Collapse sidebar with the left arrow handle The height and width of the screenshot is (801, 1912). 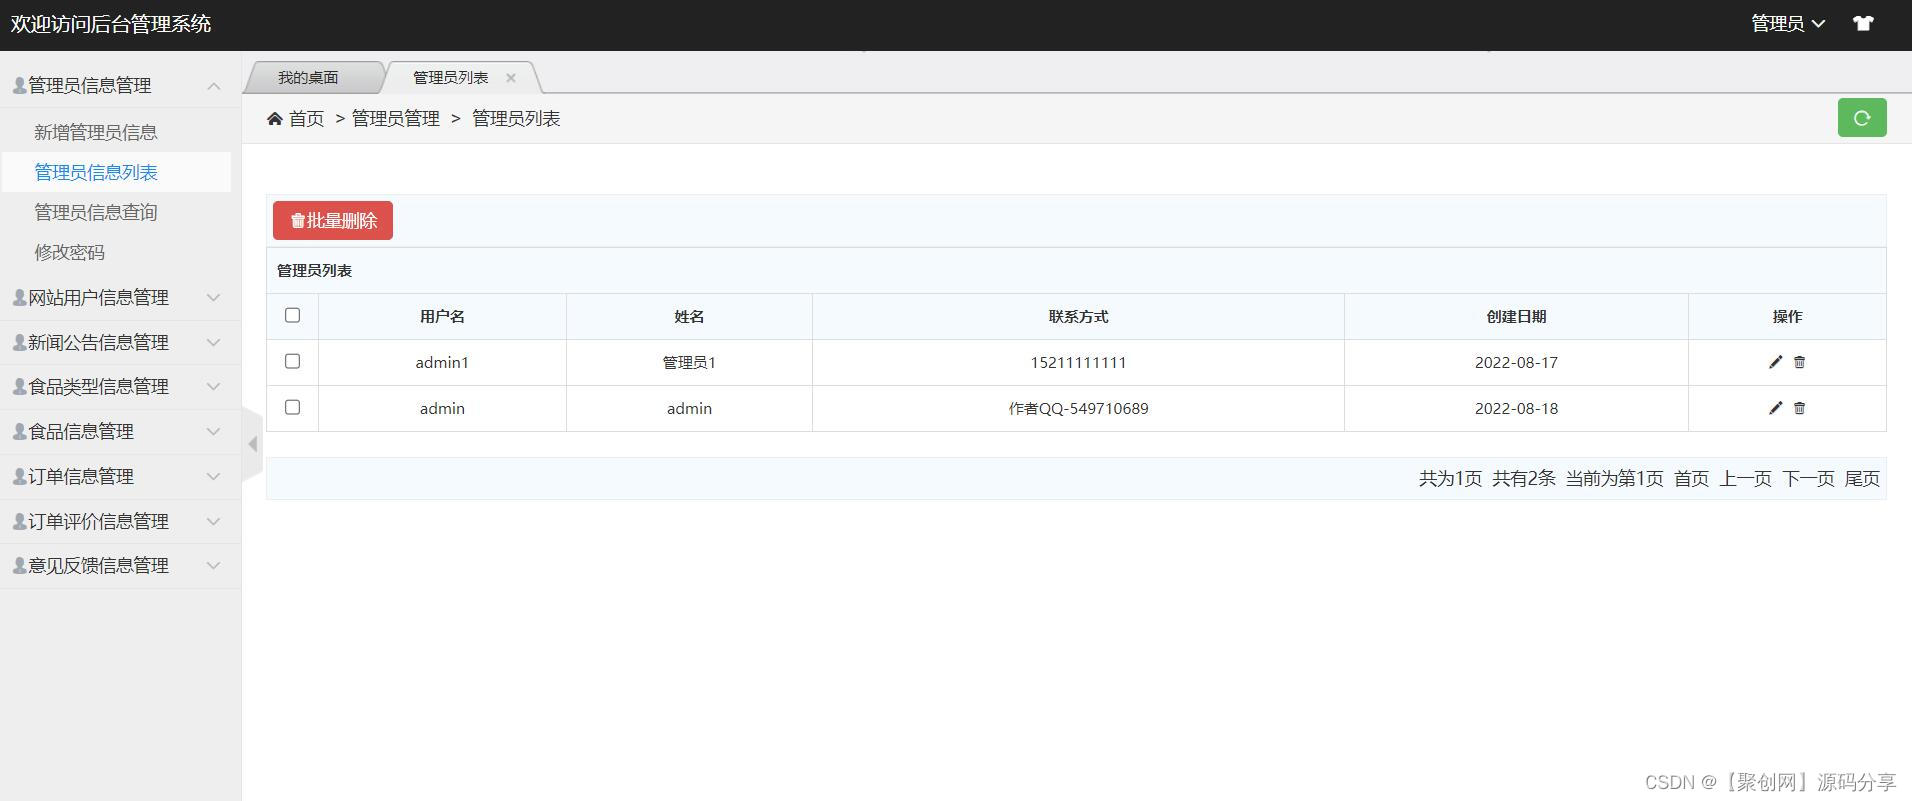[252, 444]
